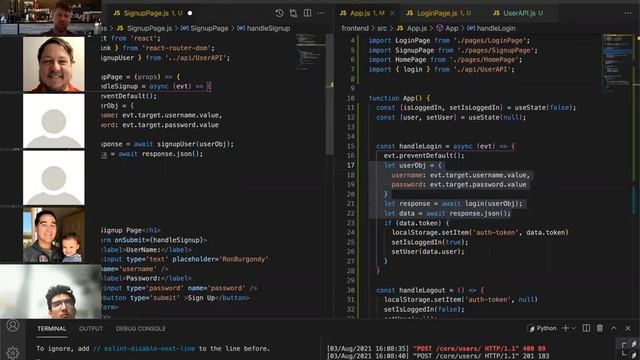Click line number 23 in App.js gutter

[351, 223]
